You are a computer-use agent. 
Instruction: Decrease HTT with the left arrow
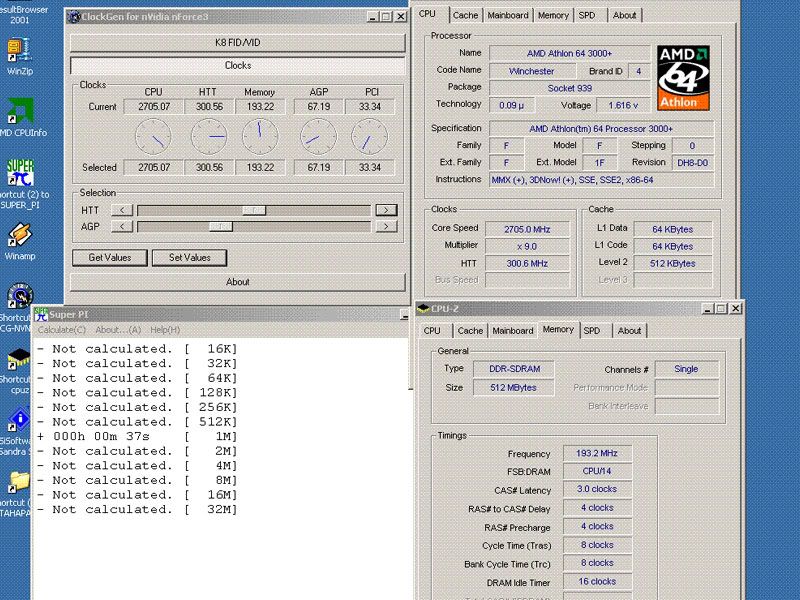[122, 210]
